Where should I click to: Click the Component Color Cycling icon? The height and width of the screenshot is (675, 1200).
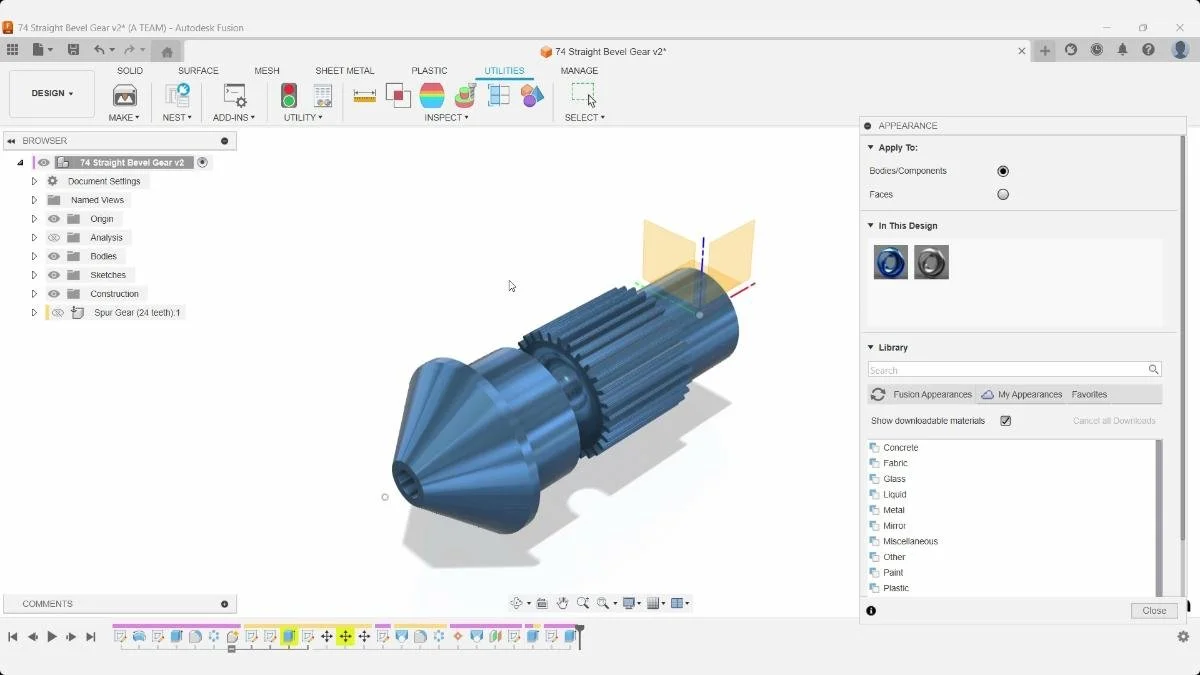point(532,95)
